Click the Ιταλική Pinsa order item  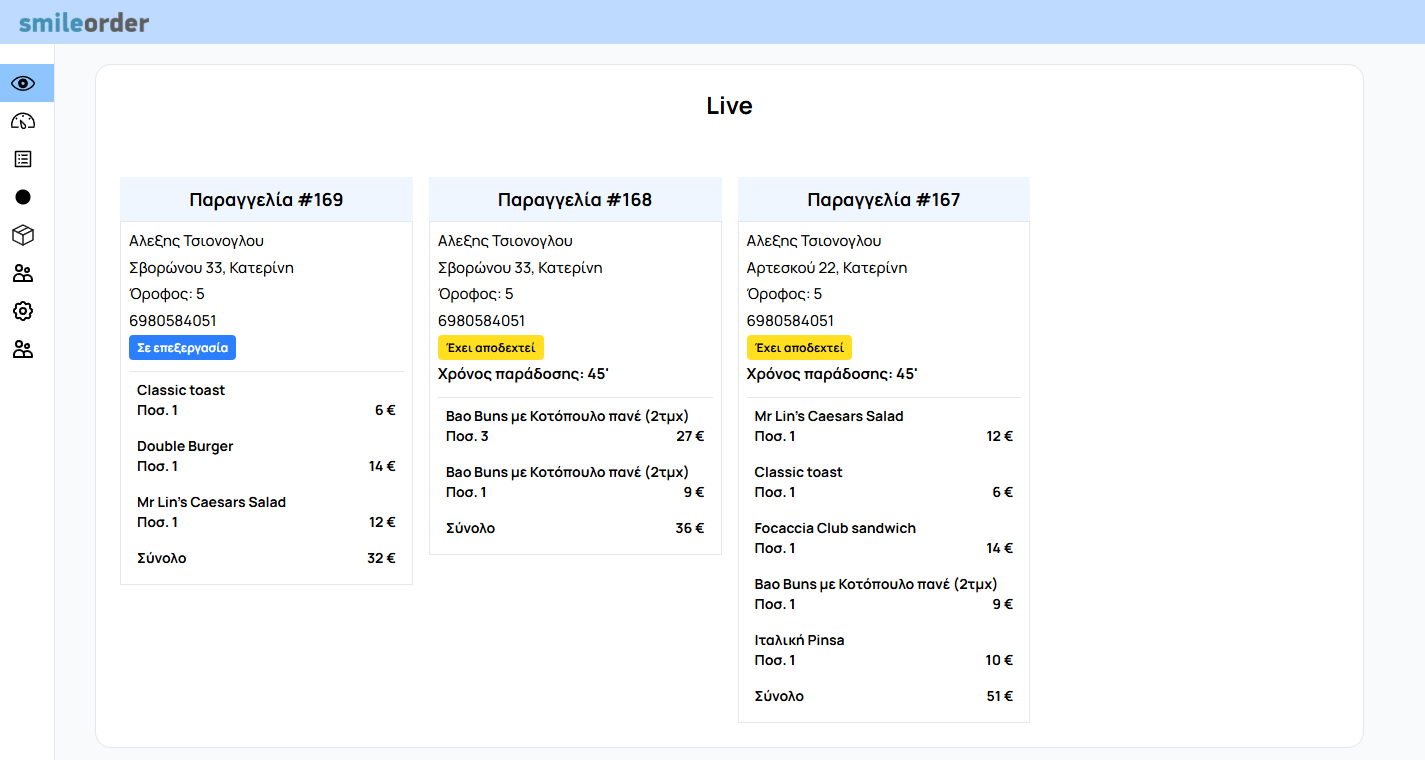(799, 640)
